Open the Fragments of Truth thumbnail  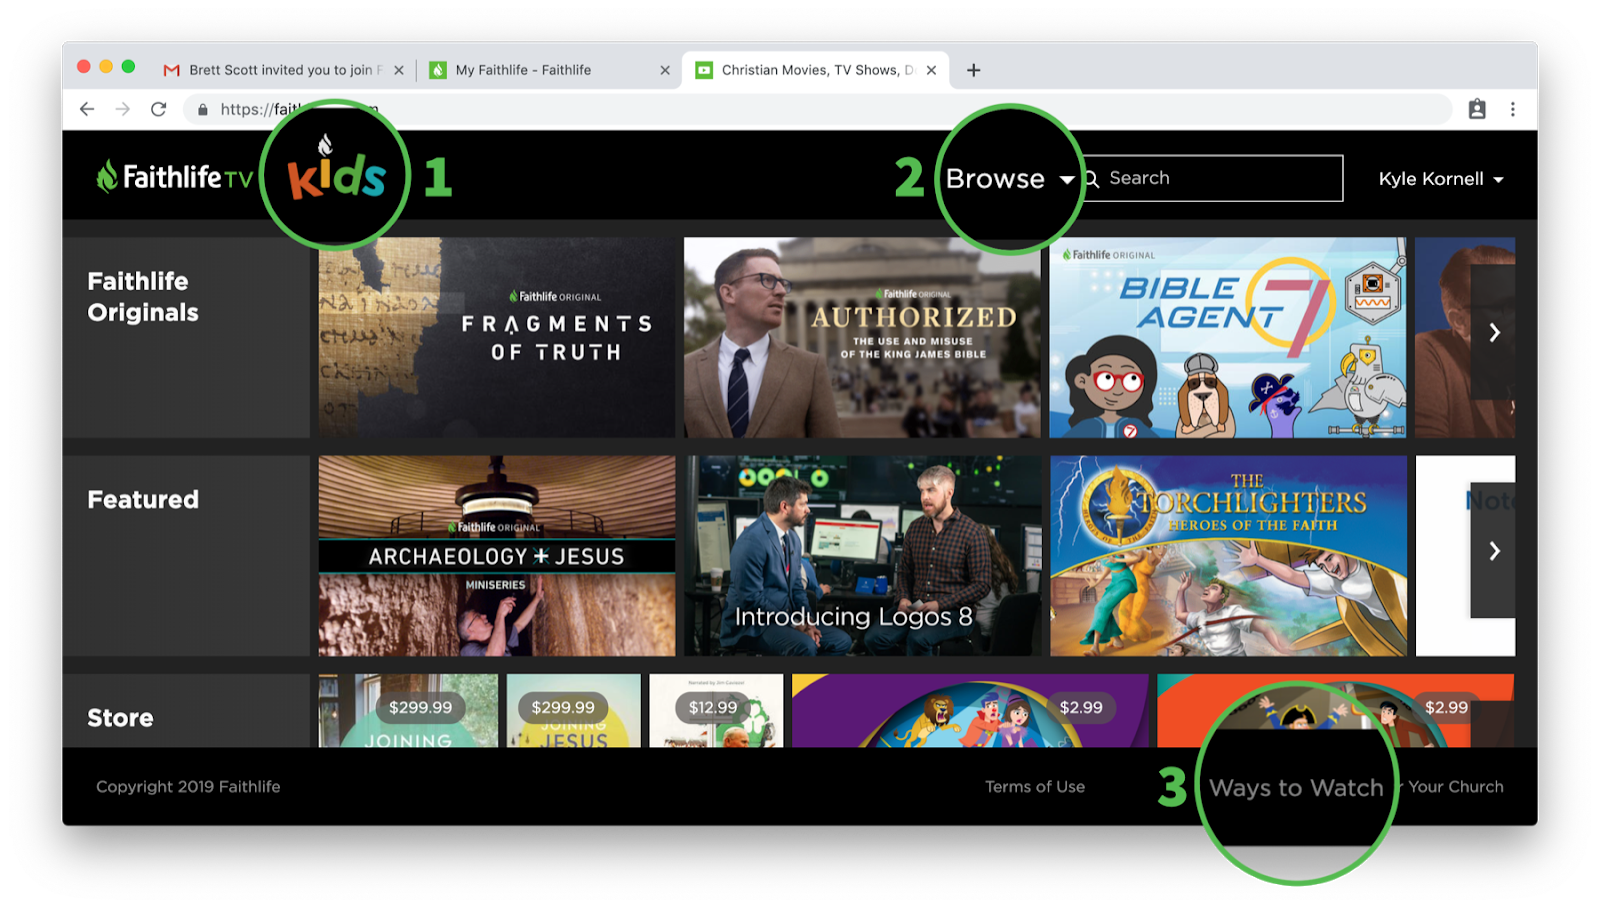(497, 337)
